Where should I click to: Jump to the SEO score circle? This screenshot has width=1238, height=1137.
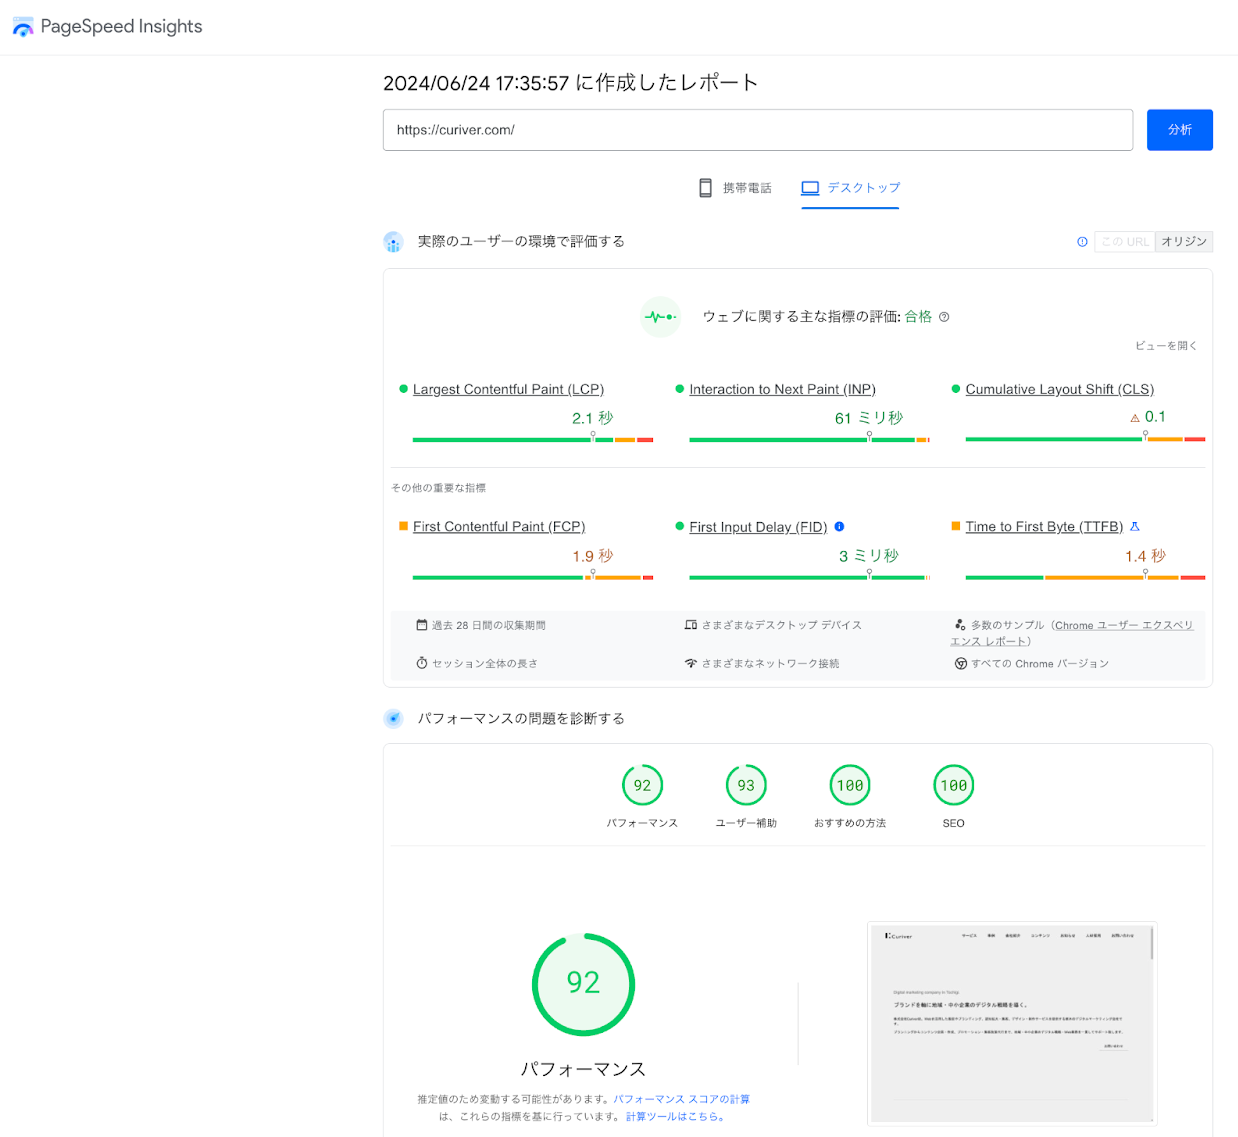953,786
